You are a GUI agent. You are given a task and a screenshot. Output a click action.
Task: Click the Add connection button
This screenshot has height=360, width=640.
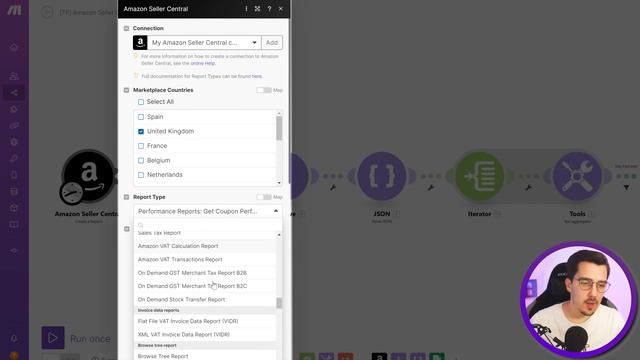272,42
